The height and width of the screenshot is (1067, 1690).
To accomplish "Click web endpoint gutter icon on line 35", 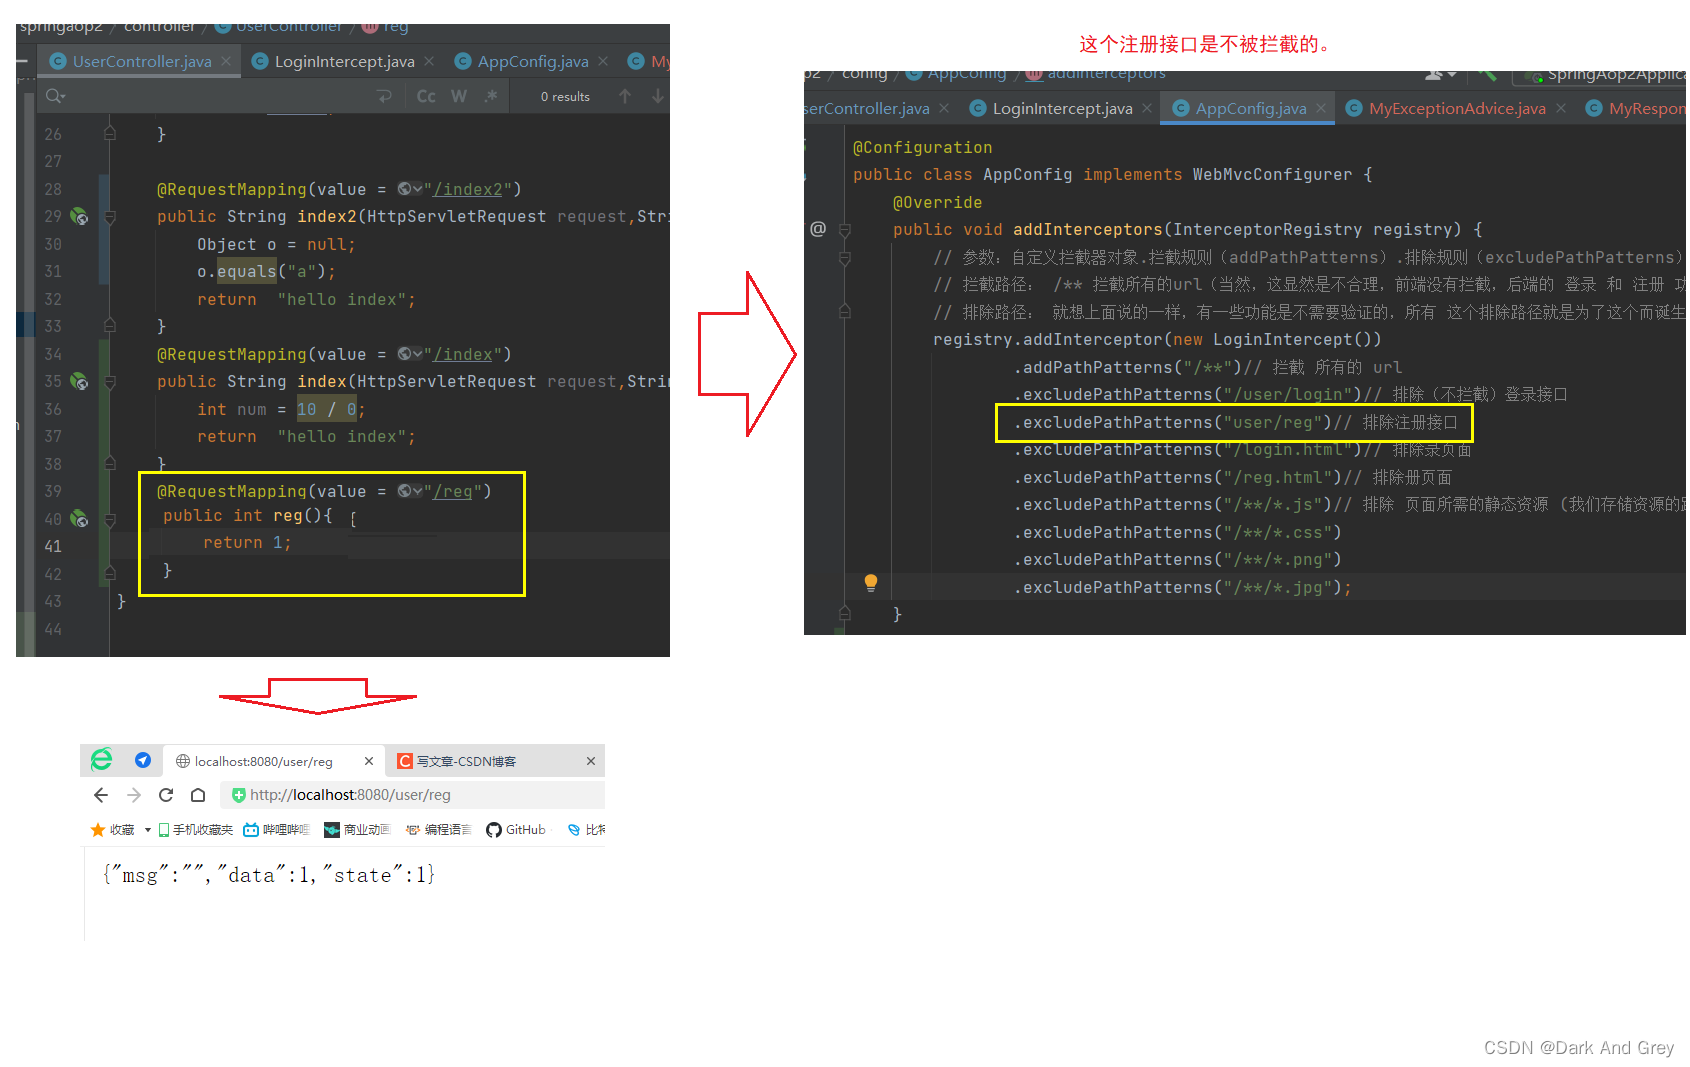I will tap(80, 381).
